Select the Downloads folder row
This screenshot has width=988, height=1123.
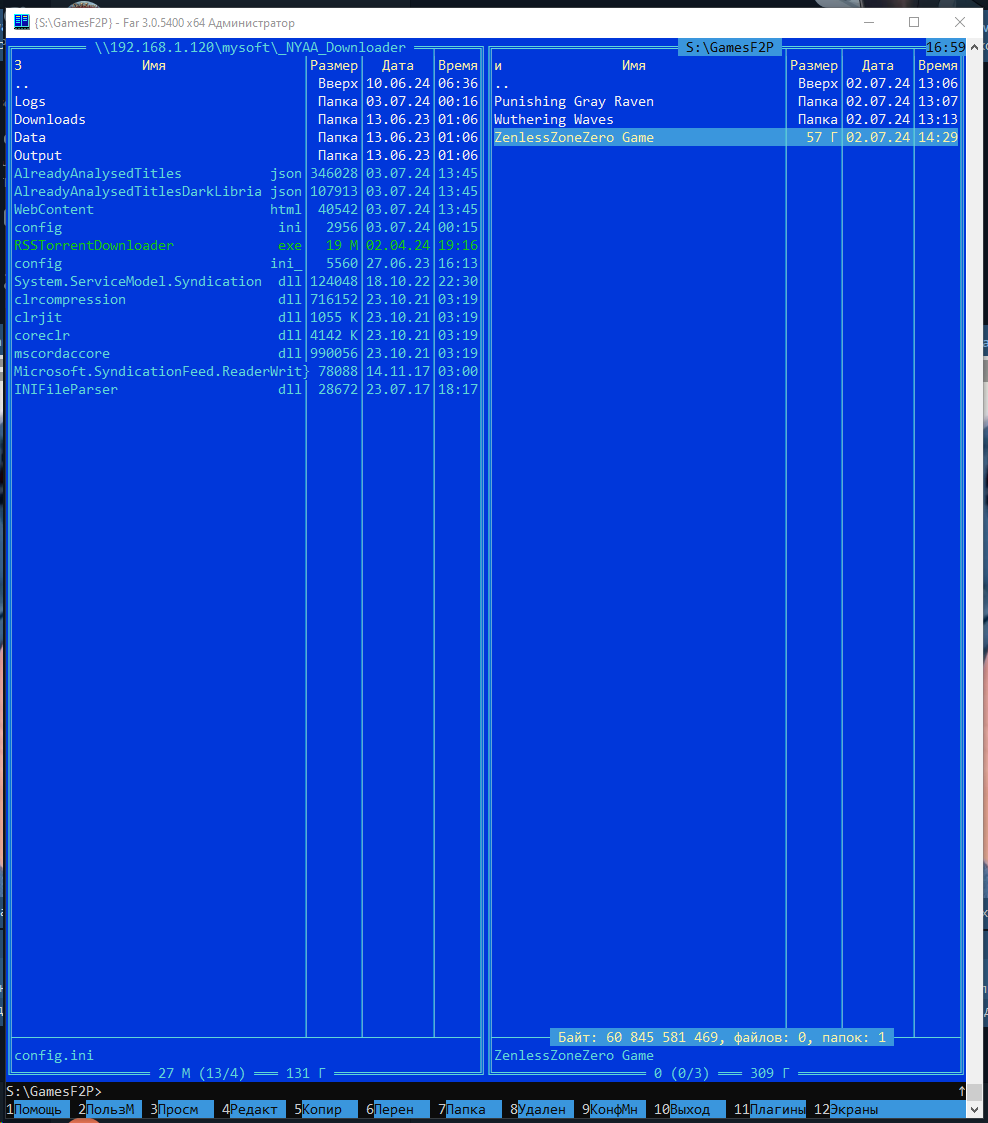point(246,120)
